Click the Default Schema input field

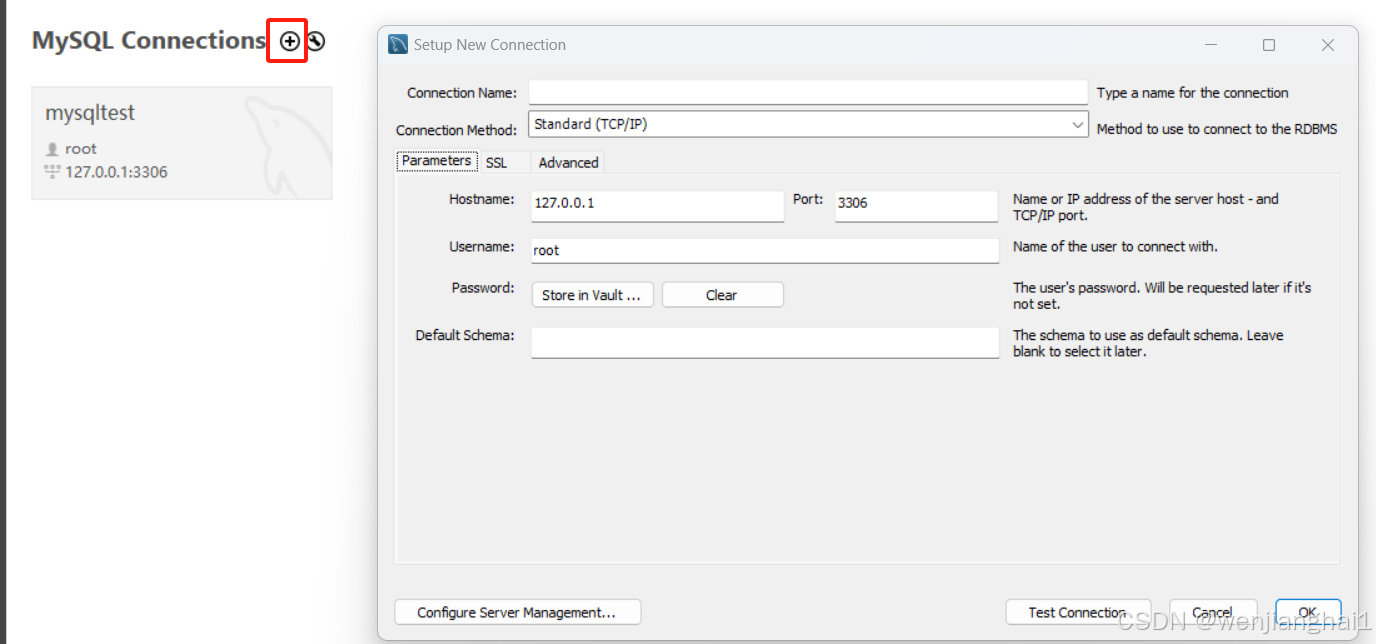click(x=764, y=342)
